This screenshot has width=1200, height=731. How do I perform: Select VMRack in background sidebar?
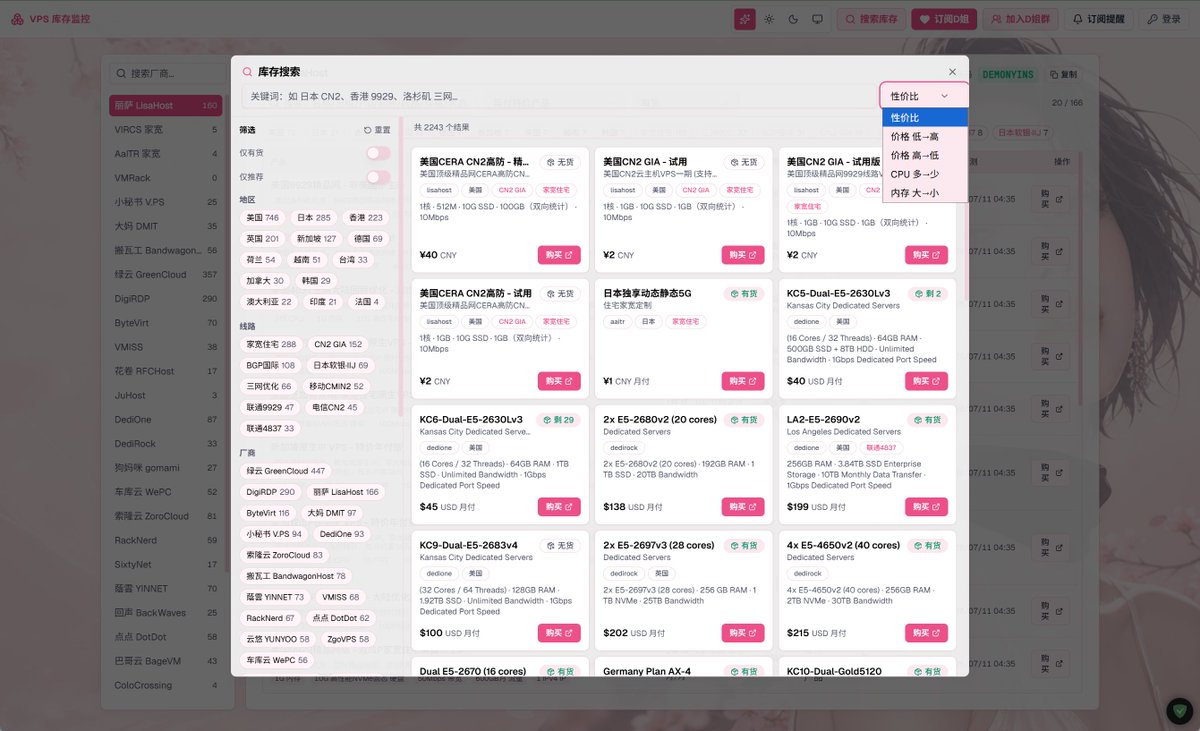(x=166, y=178)
